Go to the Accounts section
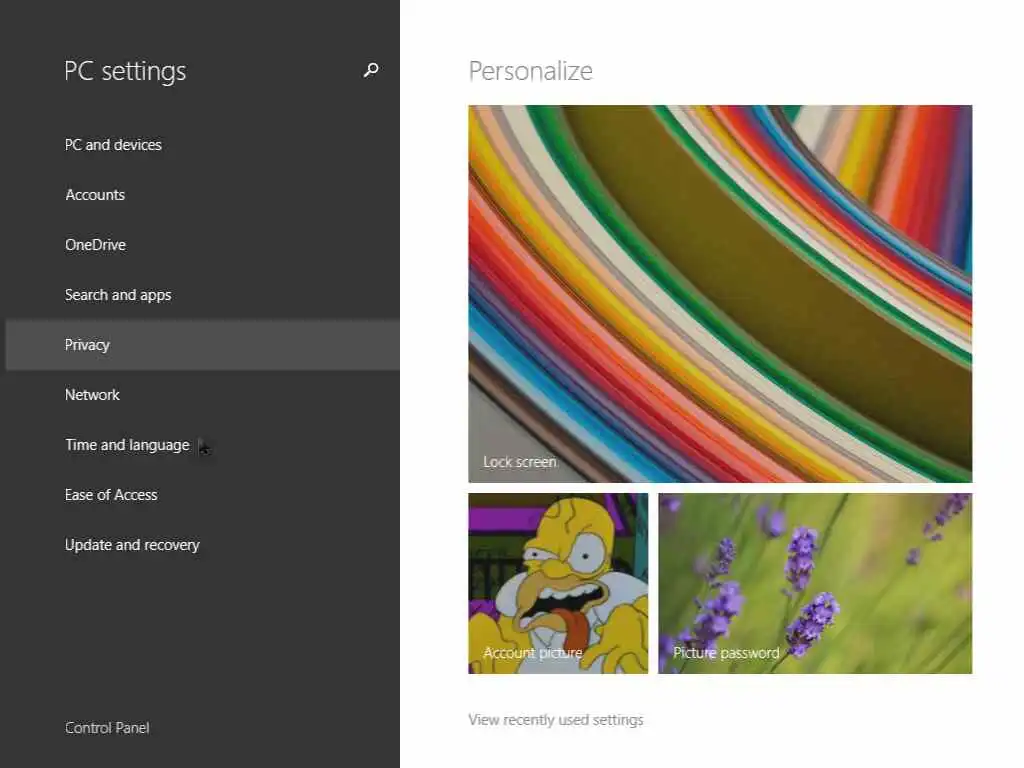The height and width of the screenshot is (768, 1024). click(x=95, y=195)
